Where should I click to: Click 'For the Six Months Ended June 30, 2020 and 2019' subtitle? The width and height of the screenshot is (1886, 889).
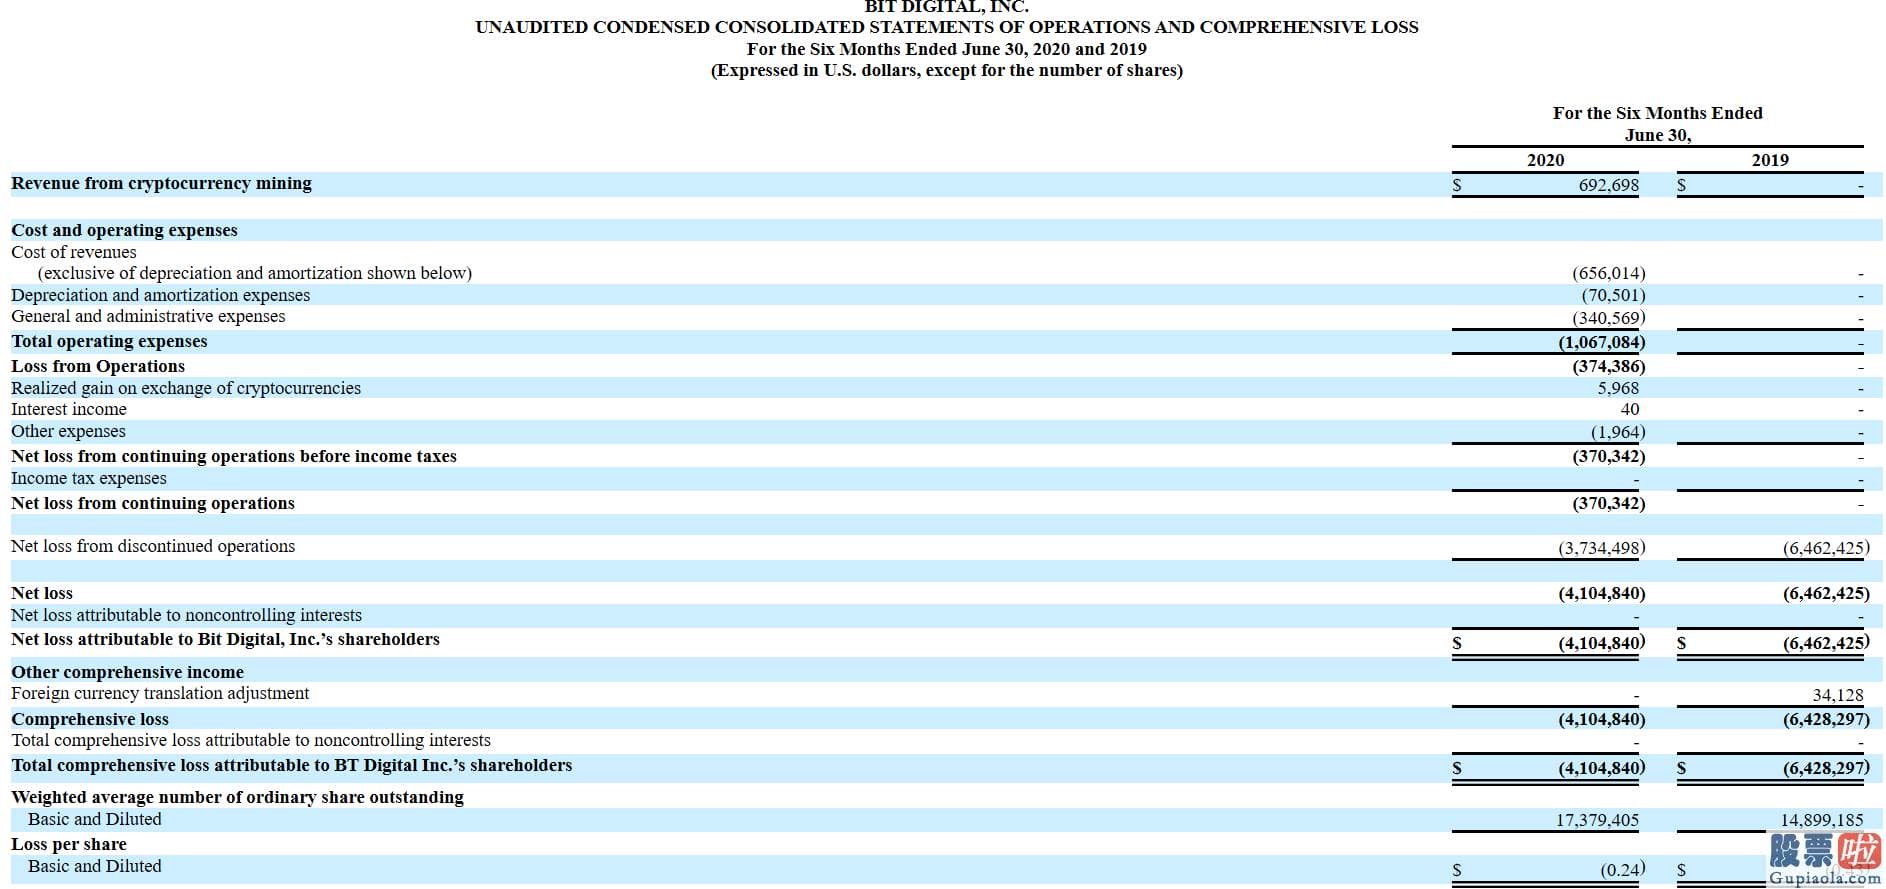tap(947, 49)
